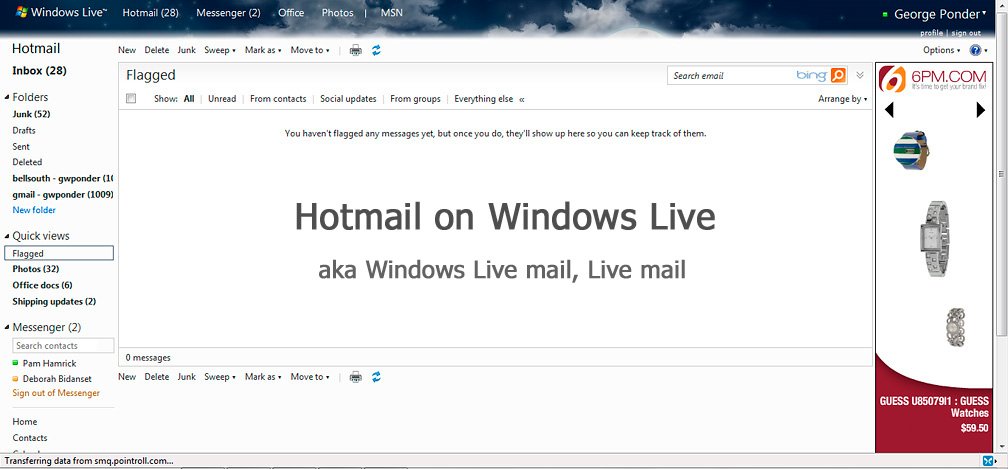Click the printer icon in the bottom toolbar

coord(356,377)
